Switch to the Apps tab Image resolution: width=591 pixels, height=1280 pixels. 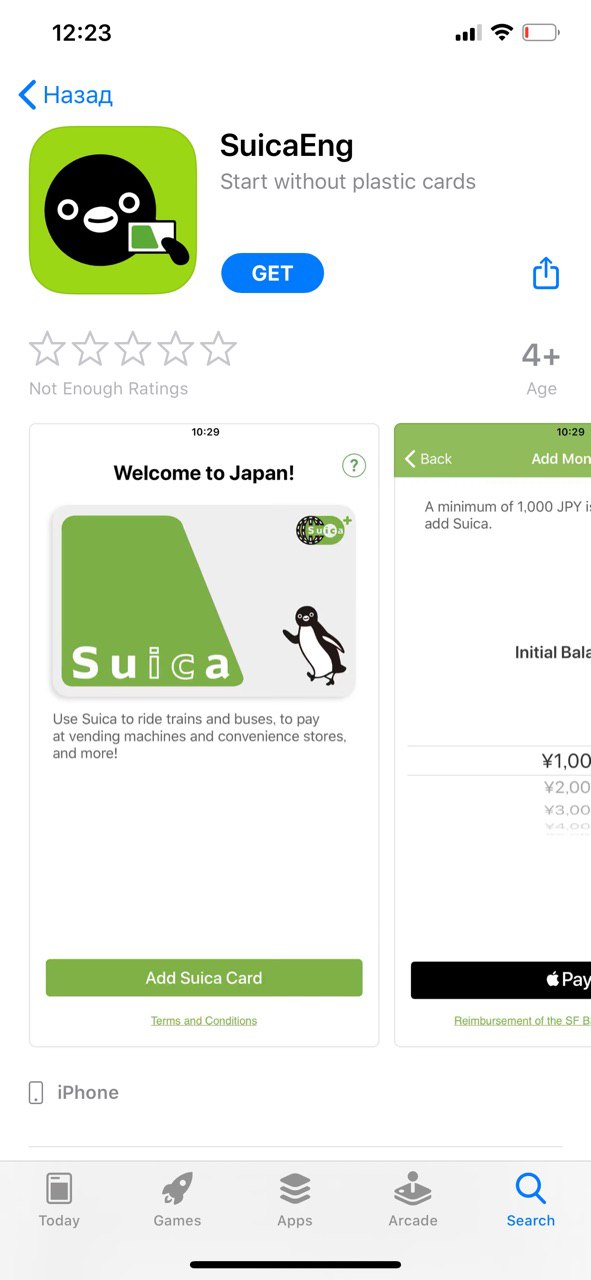[x=295, y=1200]
